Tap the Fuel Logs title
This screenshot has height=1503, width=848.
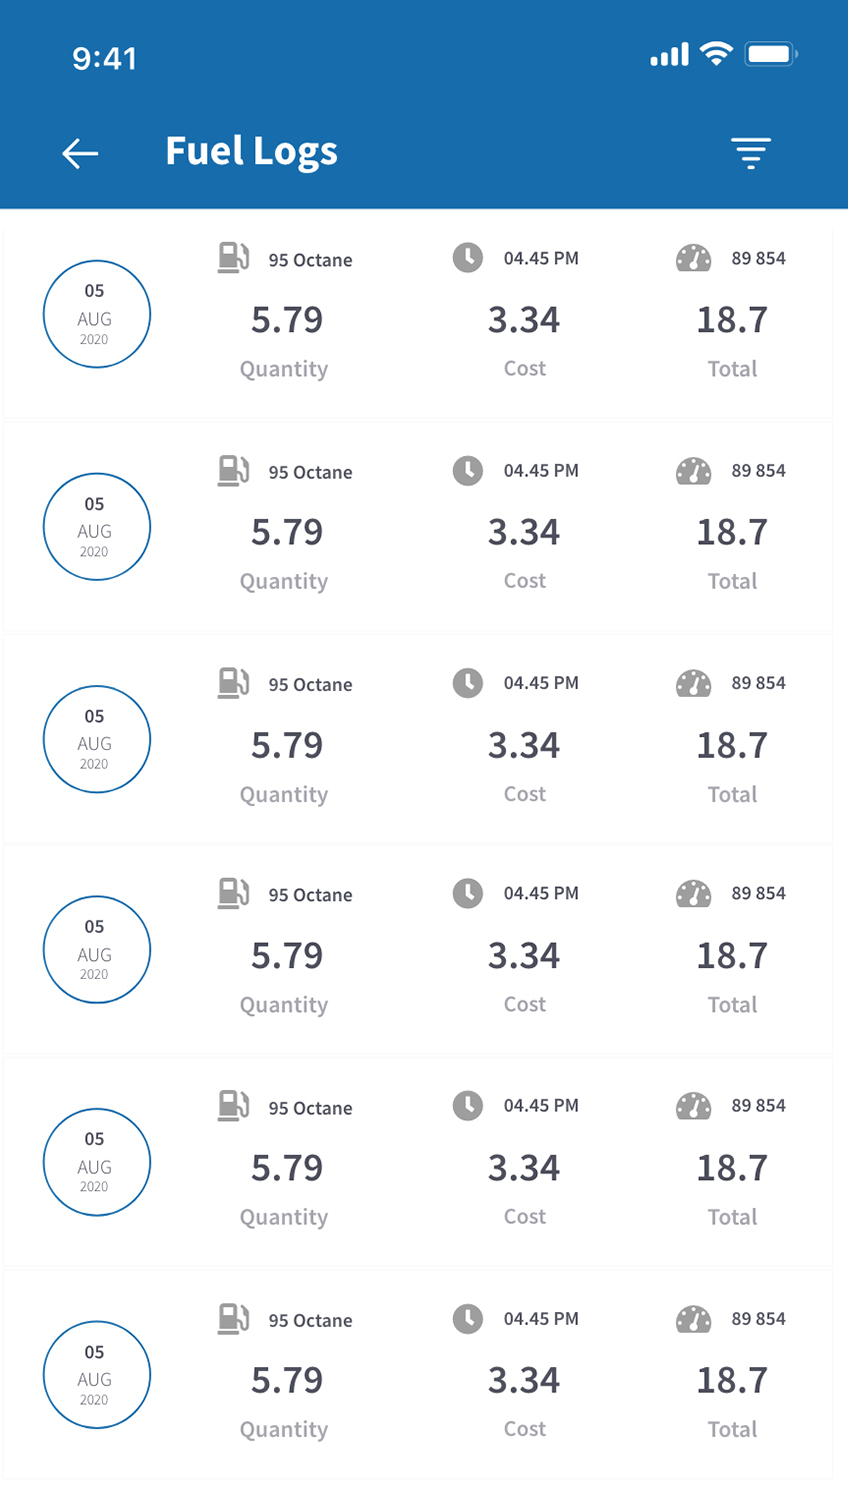pos(251,152)
